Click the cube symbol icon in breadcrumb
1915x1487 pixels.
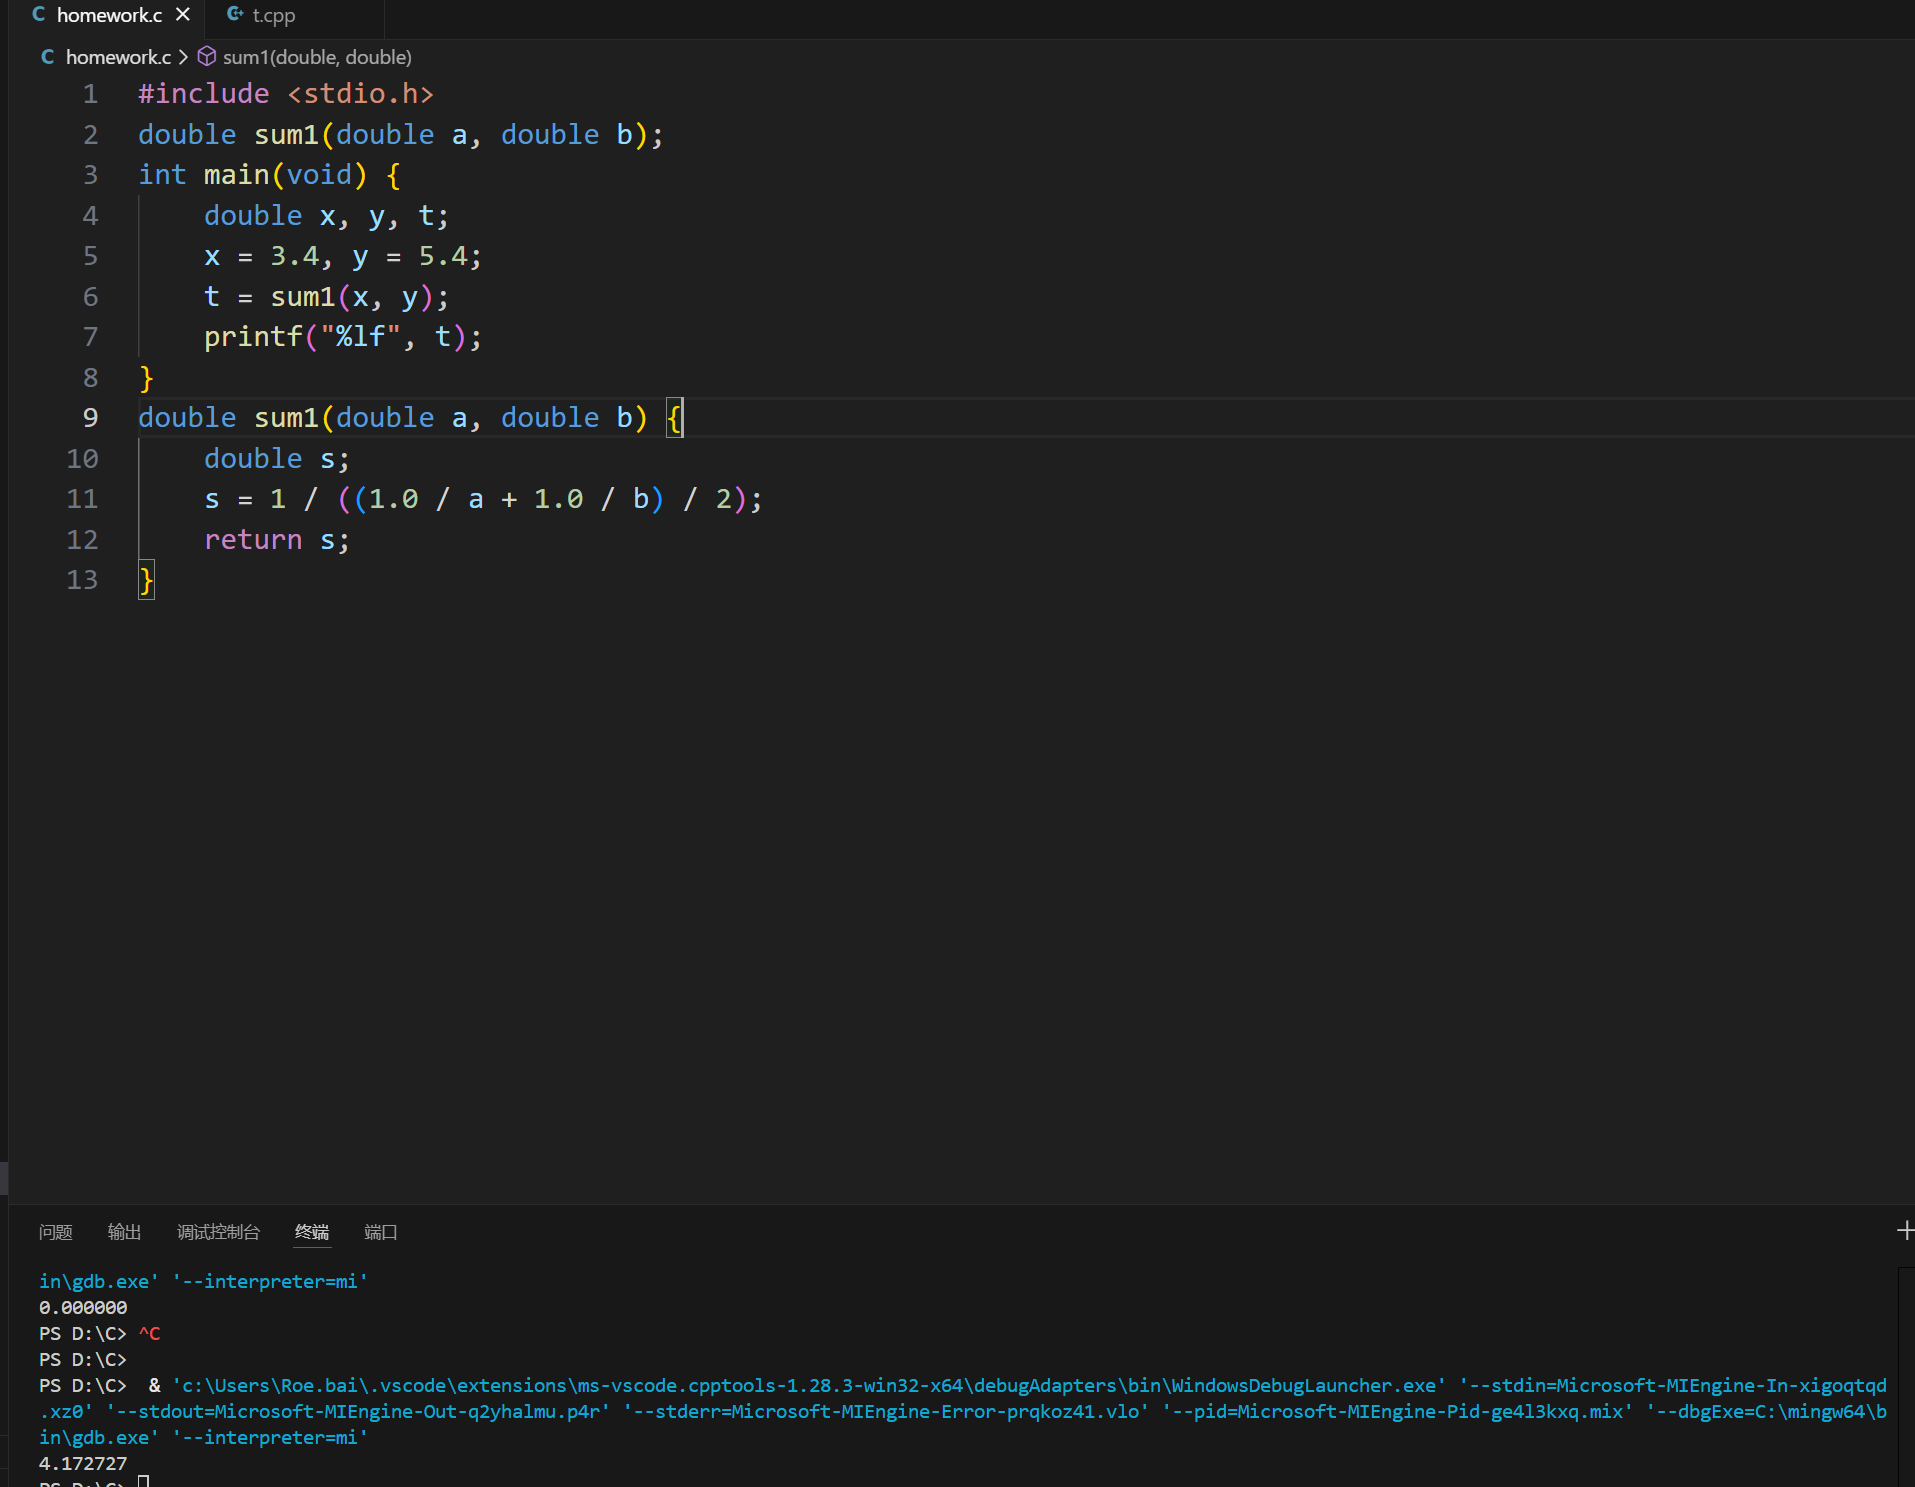point(207,57)
